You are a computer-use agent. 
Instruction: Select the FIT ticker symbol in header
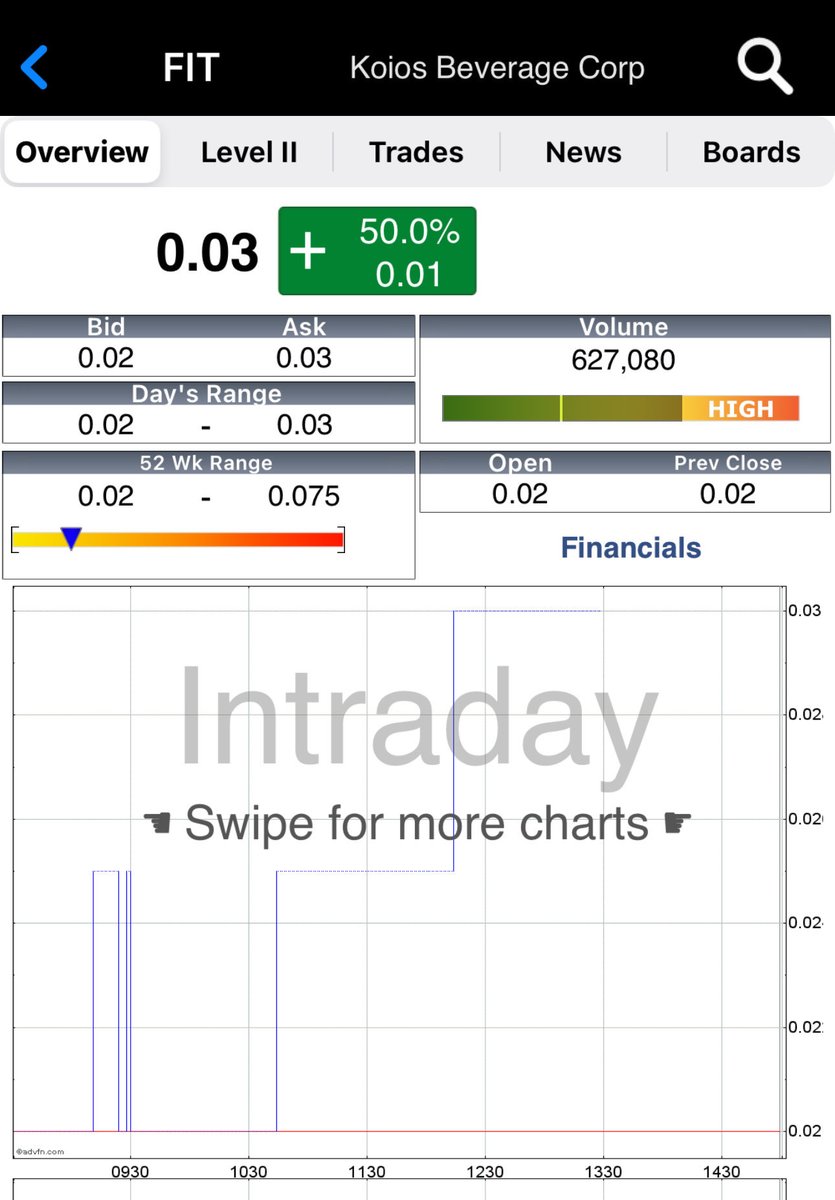tap(191, 68)
